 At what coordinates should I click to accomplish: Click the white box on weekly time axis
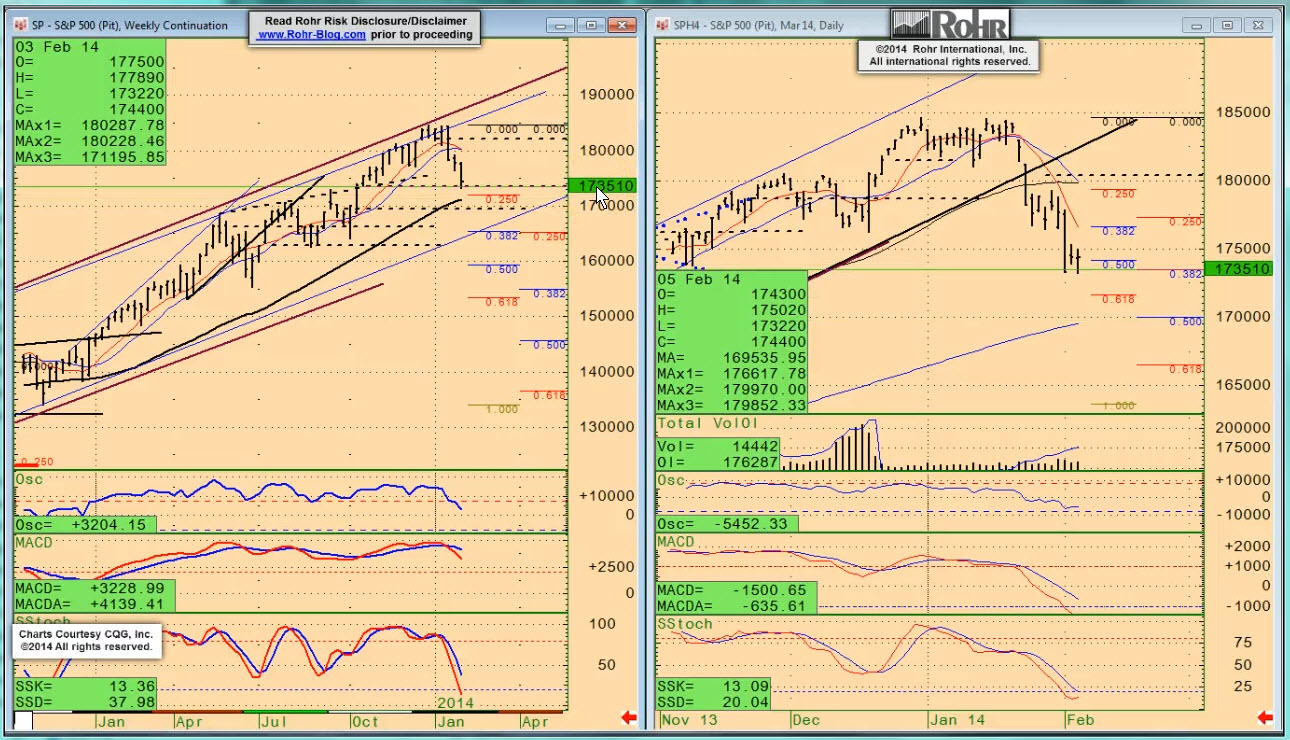(x=24, y=720)
